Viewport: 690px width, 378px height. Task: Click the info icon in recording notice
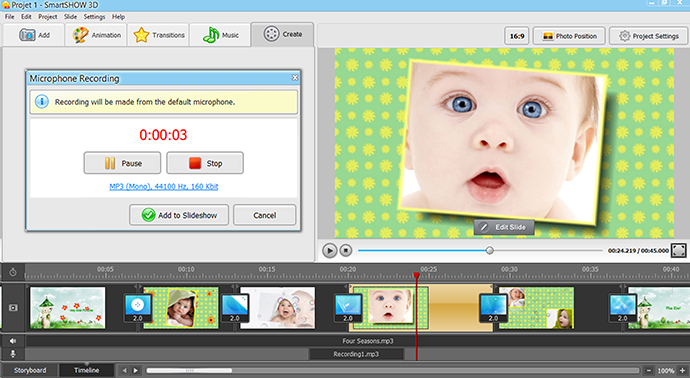(42, 102)
